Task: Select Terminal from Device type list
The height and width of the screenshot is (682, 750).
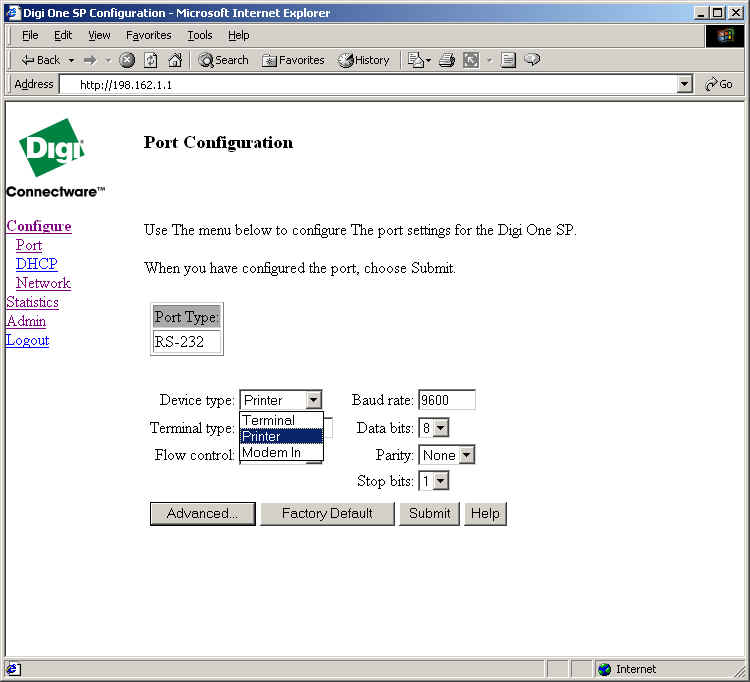Action: click(x=268, y=420)
